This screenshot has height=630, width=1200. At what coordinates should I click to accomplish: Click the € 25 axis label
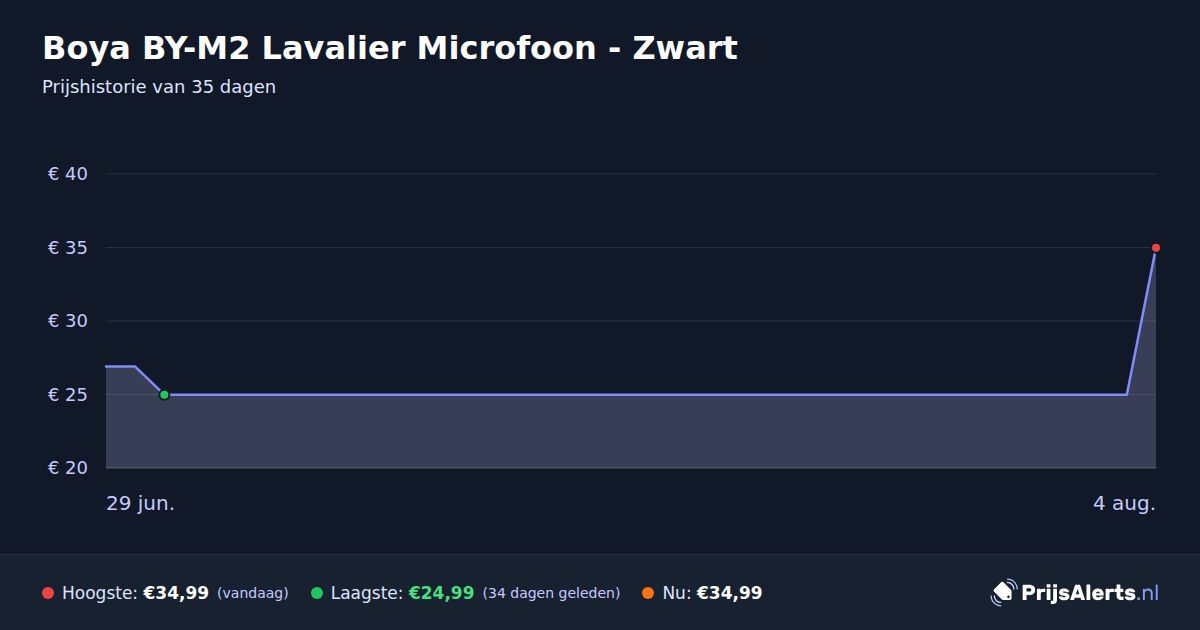pyautogui.click(x=68, y=395)
